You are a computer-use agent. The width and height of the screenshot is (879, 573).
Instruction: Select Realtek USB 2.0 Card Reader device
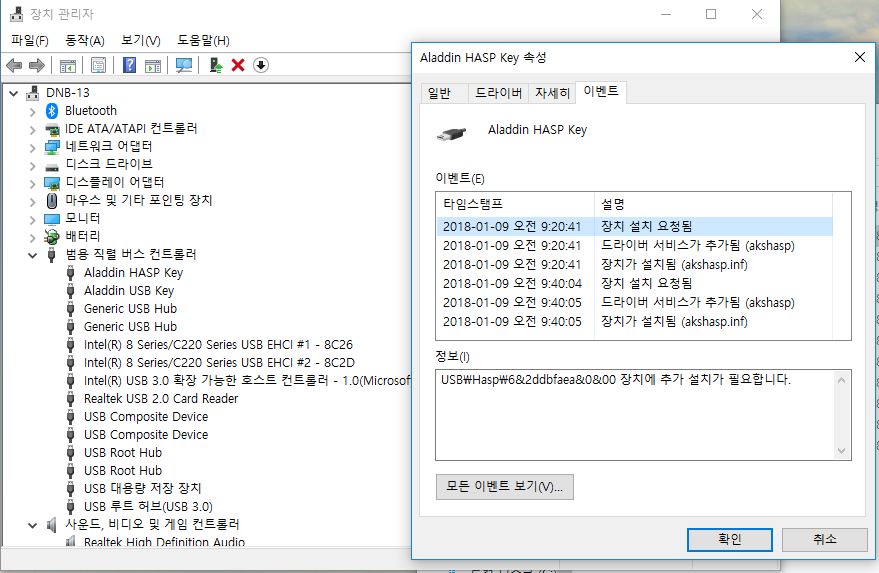pos(160,399)
